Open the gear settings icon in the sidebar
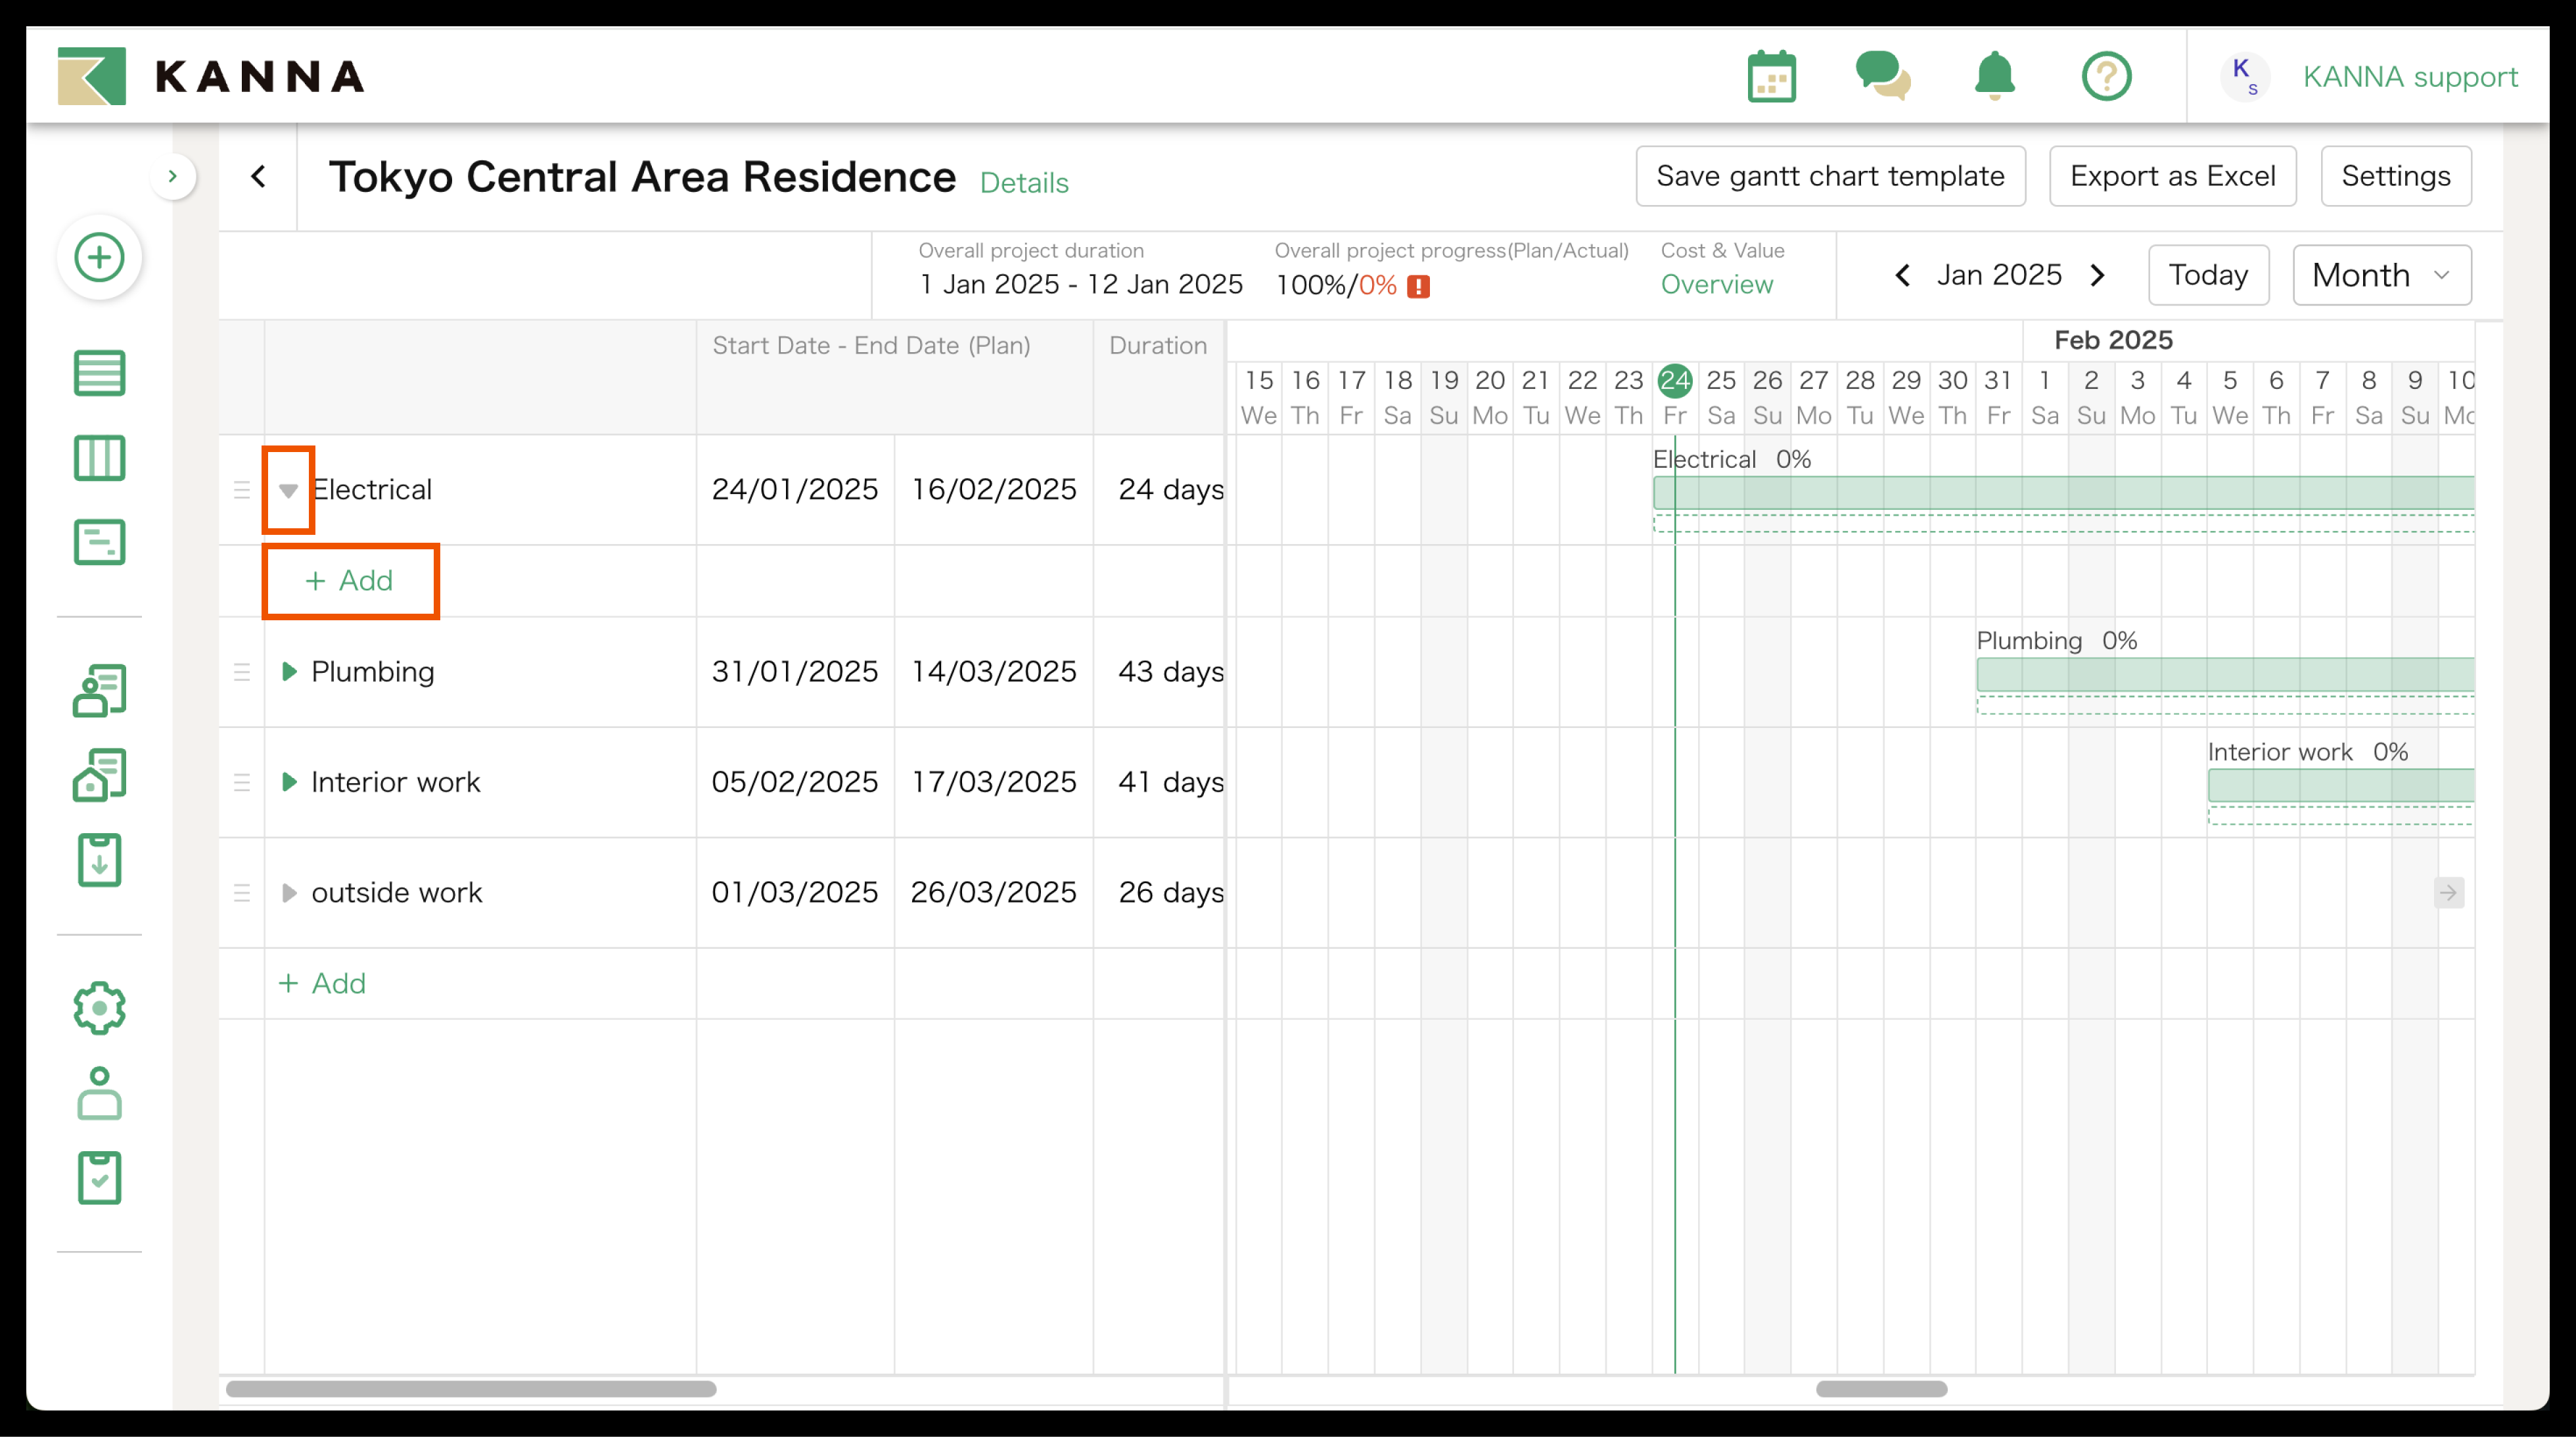 [99, 1008]
